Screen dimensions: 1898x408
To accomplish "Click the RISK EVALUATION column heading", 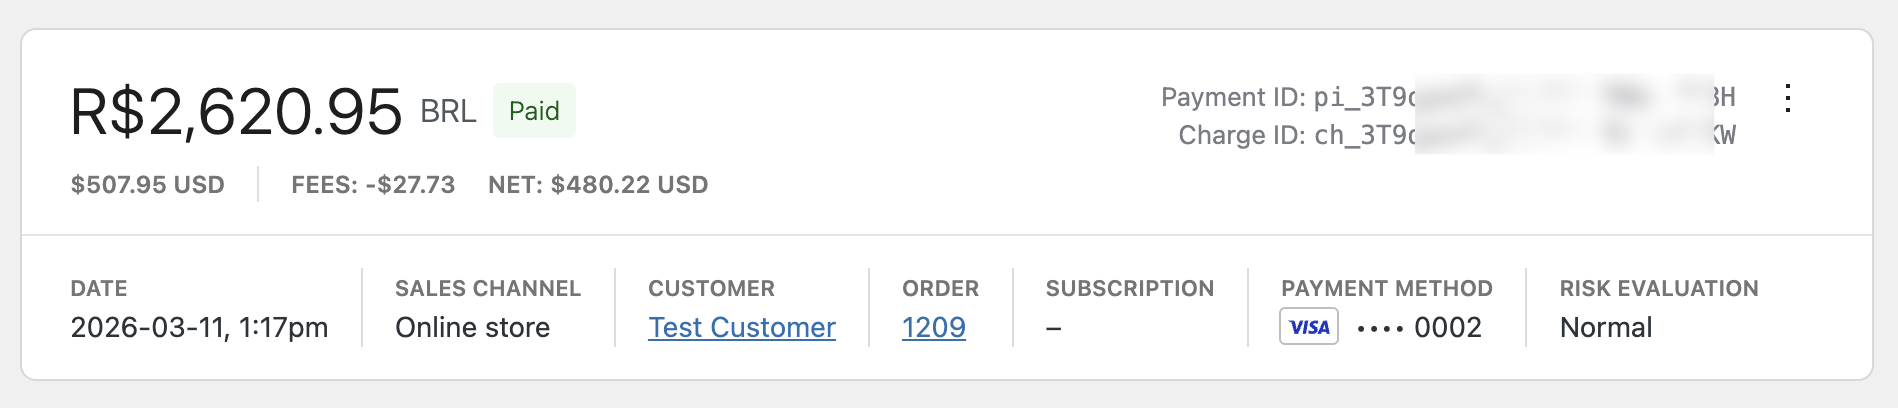I will pos(1658,289).
